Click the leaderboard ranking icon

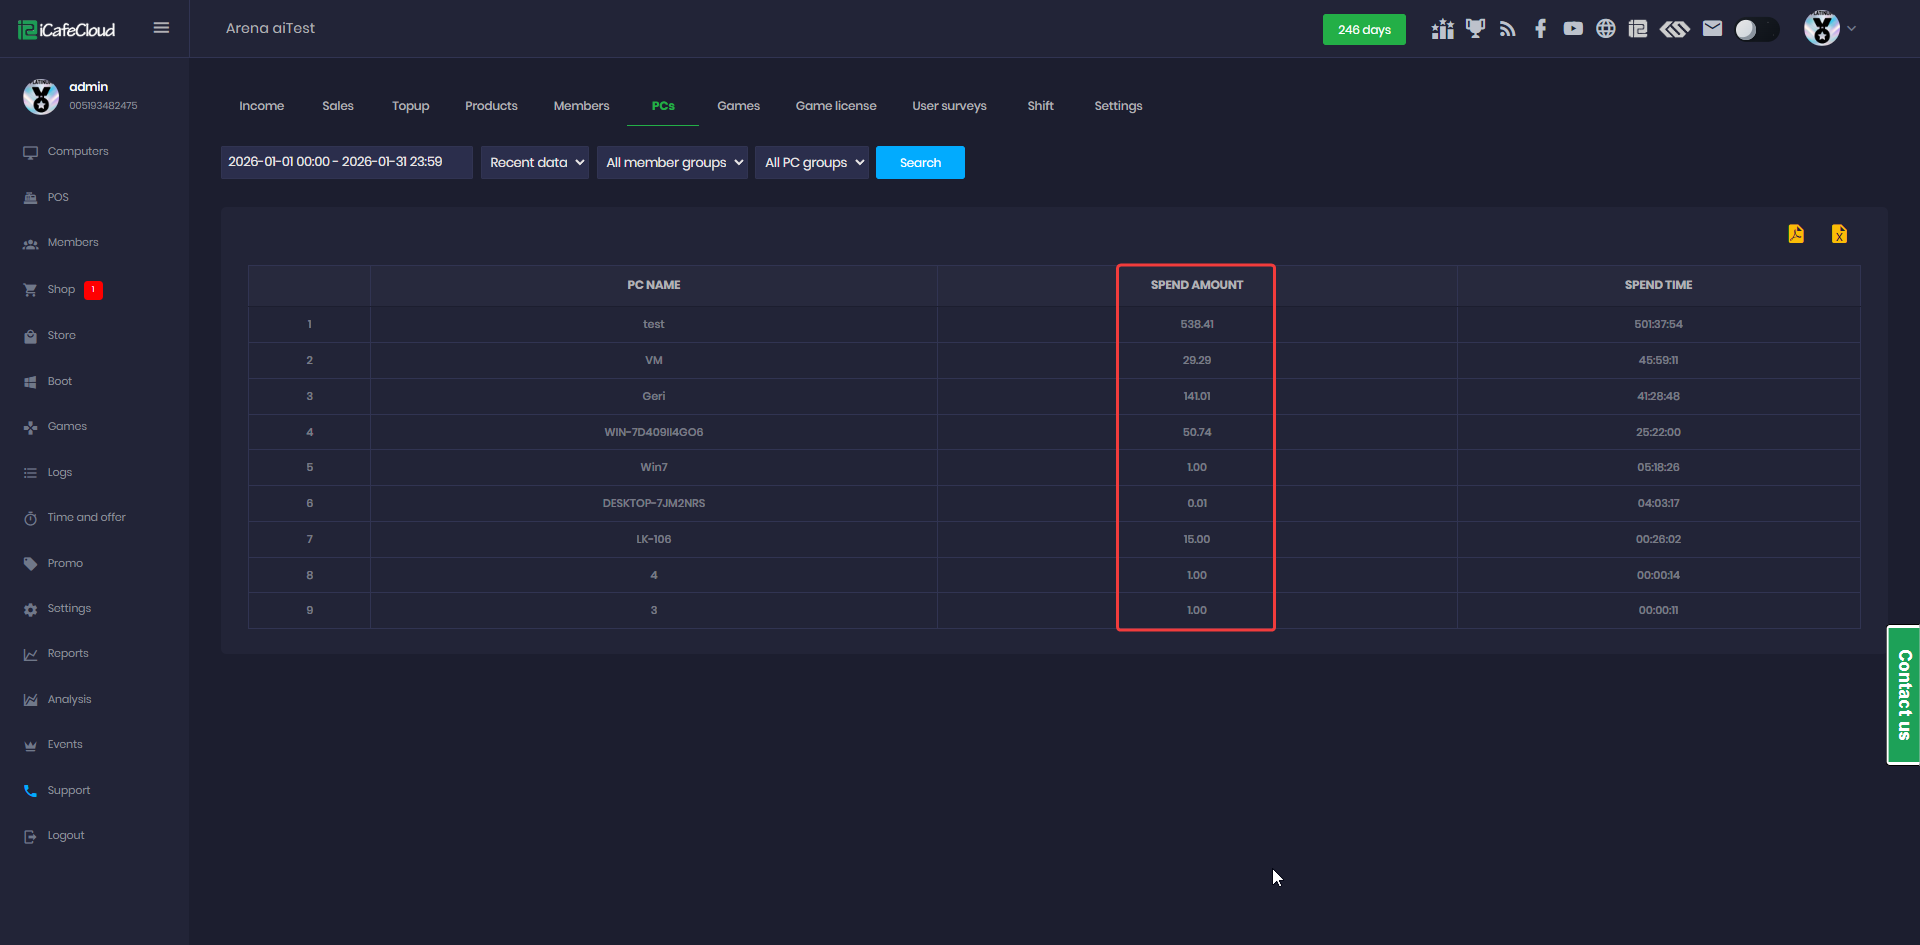1442,29
